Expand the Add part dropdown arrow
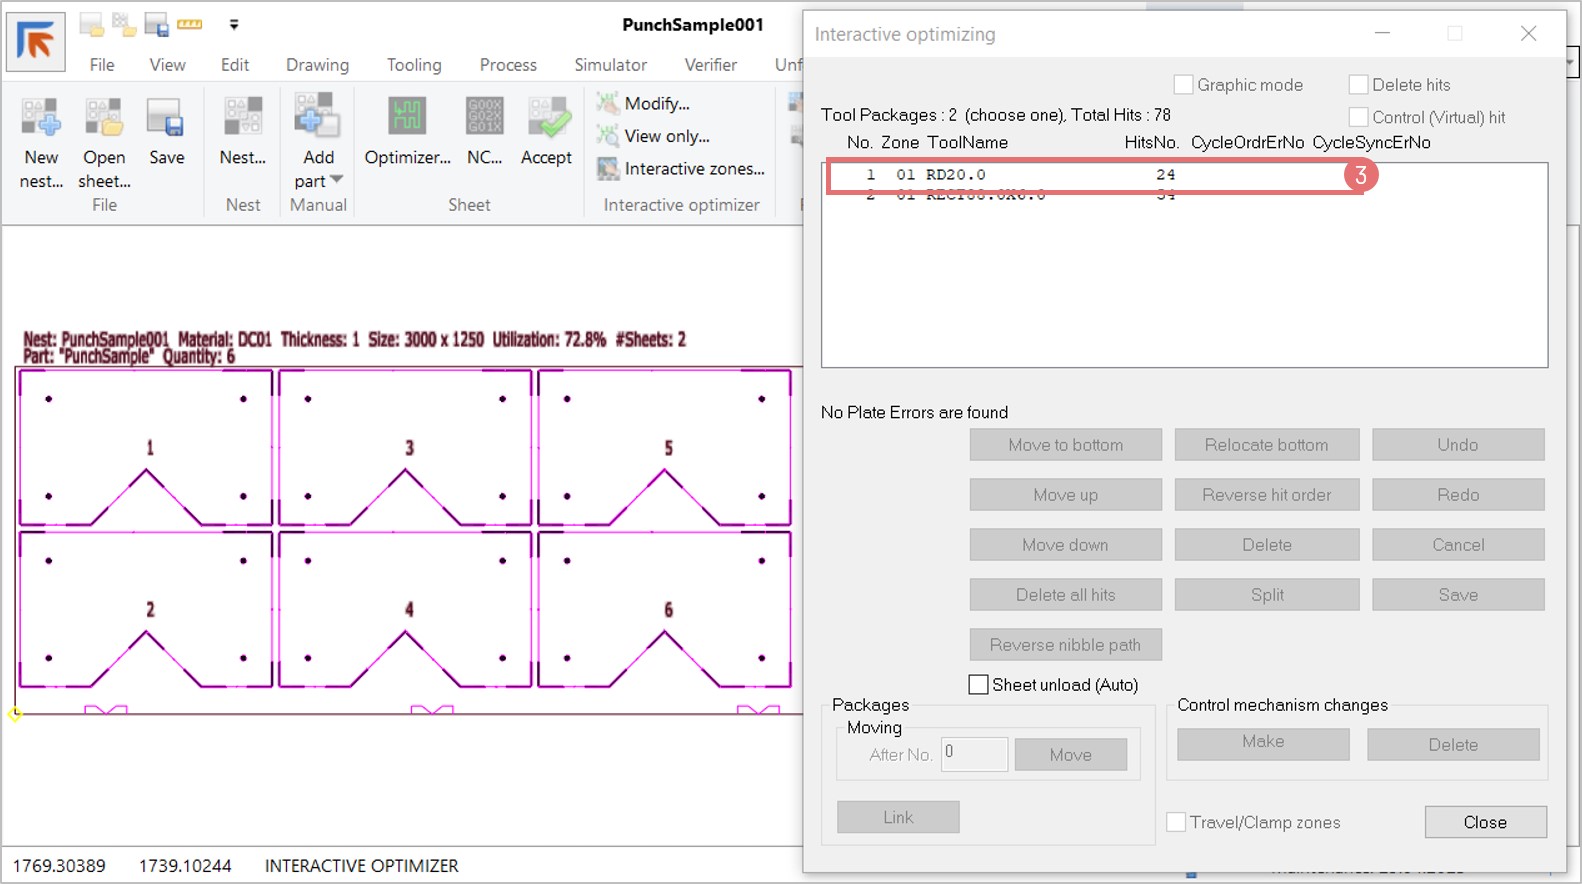 pos(336,180)
